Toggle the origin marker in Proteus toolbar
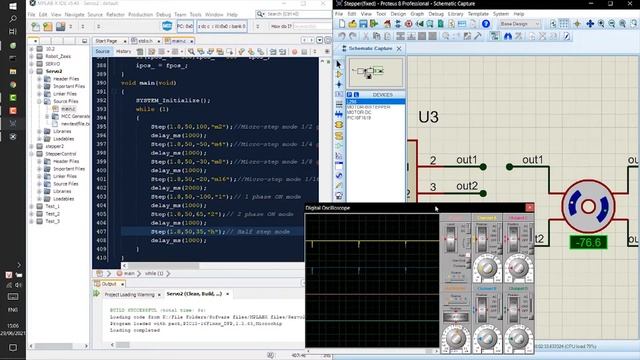The height and width of the screenshot is (360, 640). click(x=577, y=24)
